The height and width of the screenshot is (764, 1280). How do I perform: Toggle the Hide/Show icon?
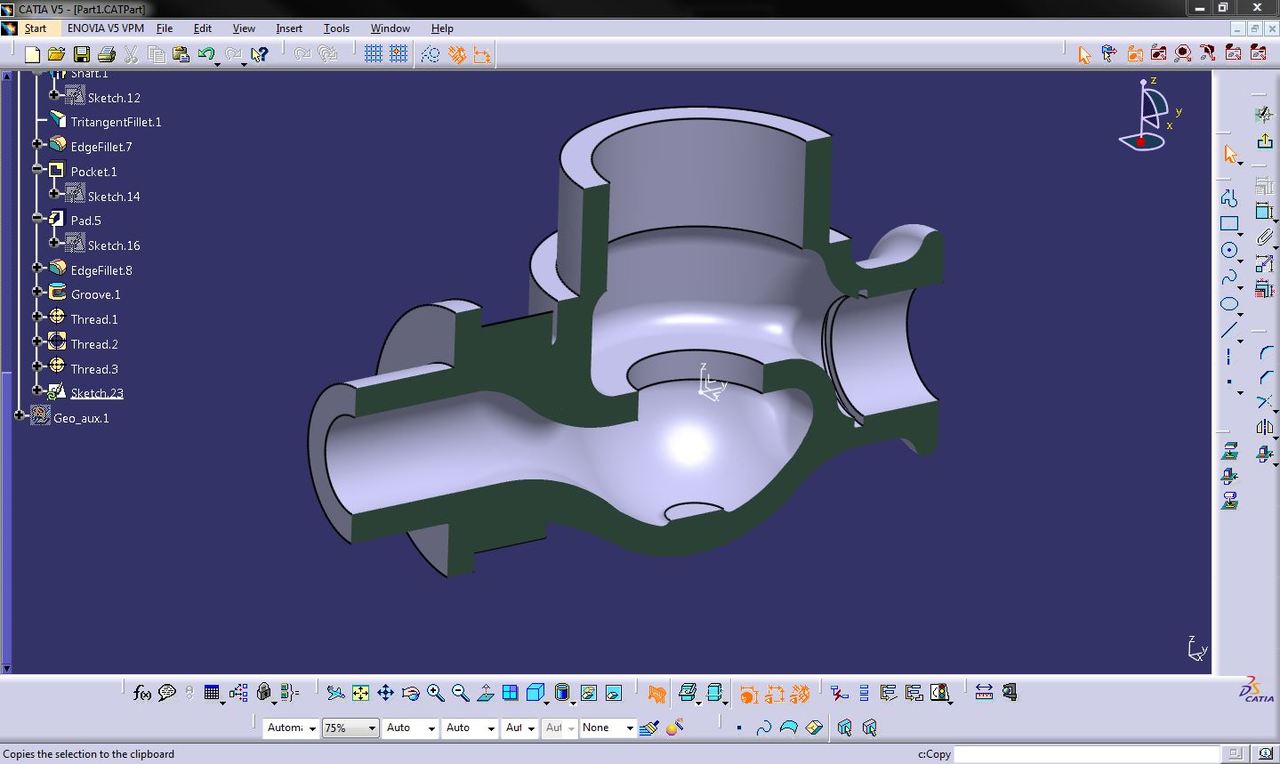(x=588, y=692)
